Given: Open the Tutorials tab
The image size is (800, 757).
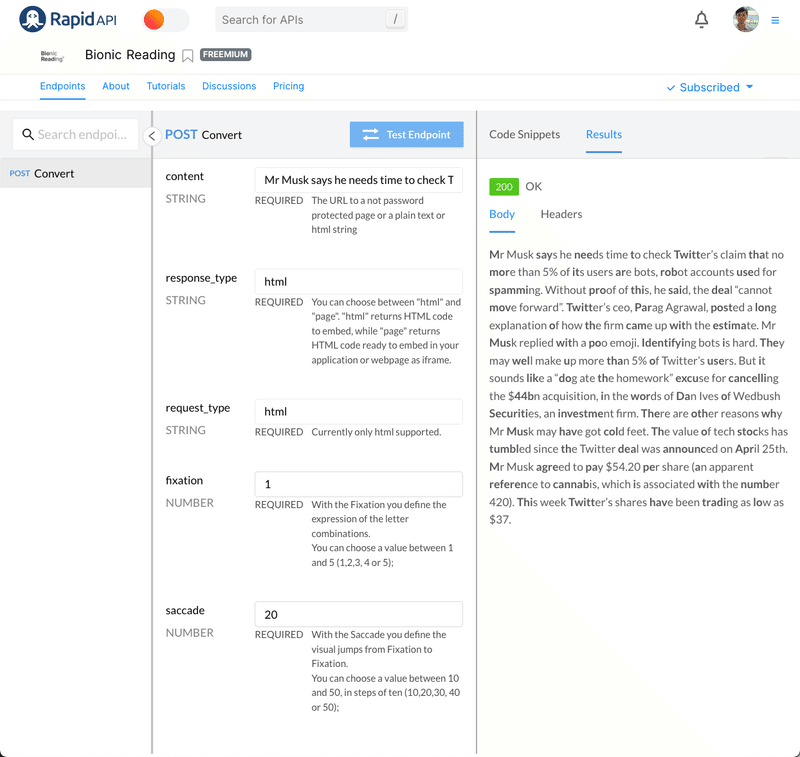Looking at the screenshot, I should coord(166,86).
